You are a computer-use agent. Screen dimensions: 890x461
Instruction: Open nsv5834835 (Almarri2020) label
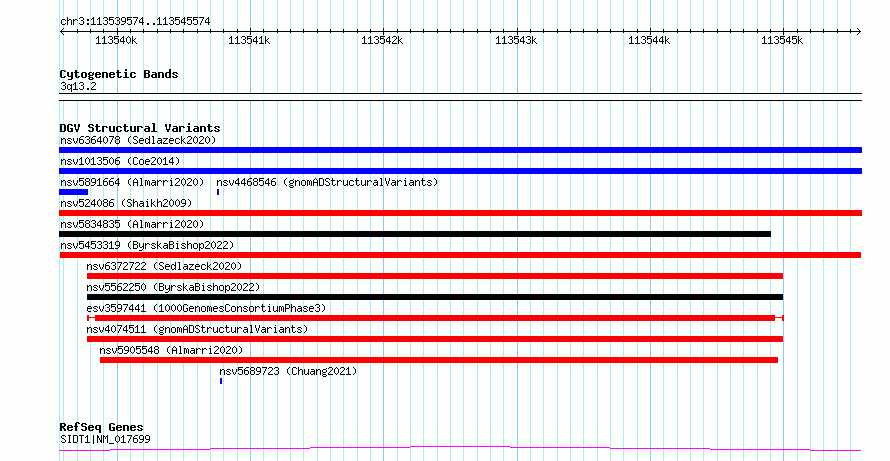tap(132, 224)
